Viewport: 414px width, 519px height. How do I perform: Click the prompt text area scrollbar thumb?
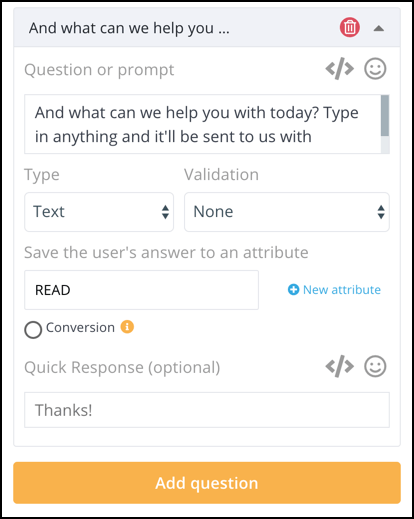(385, 116)
